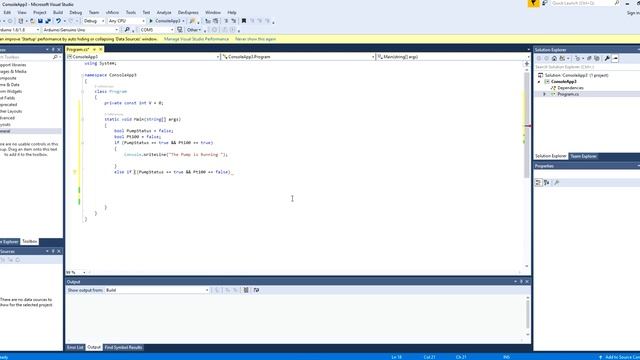Open the vMicro menu
The height and width of the screenshot is (360, 640).
click(x=112, y=13)
